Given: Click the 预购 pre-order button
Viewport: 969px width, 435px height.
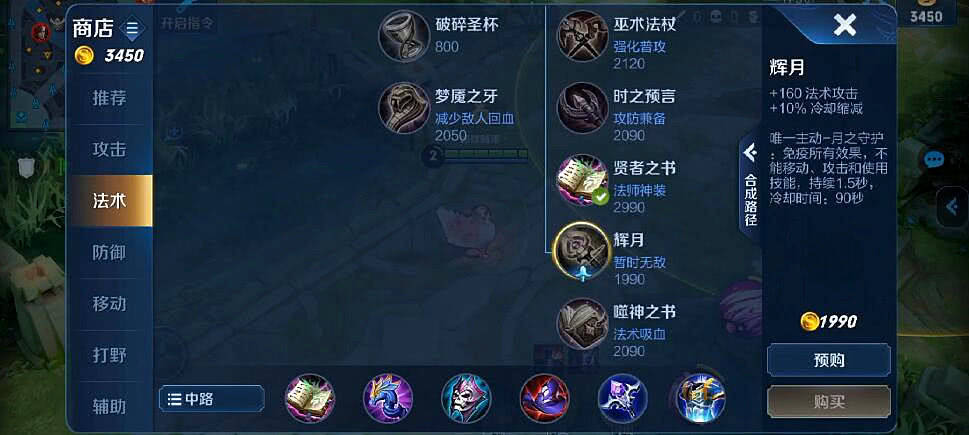Looking at the screenshot, I should [829, 360].
